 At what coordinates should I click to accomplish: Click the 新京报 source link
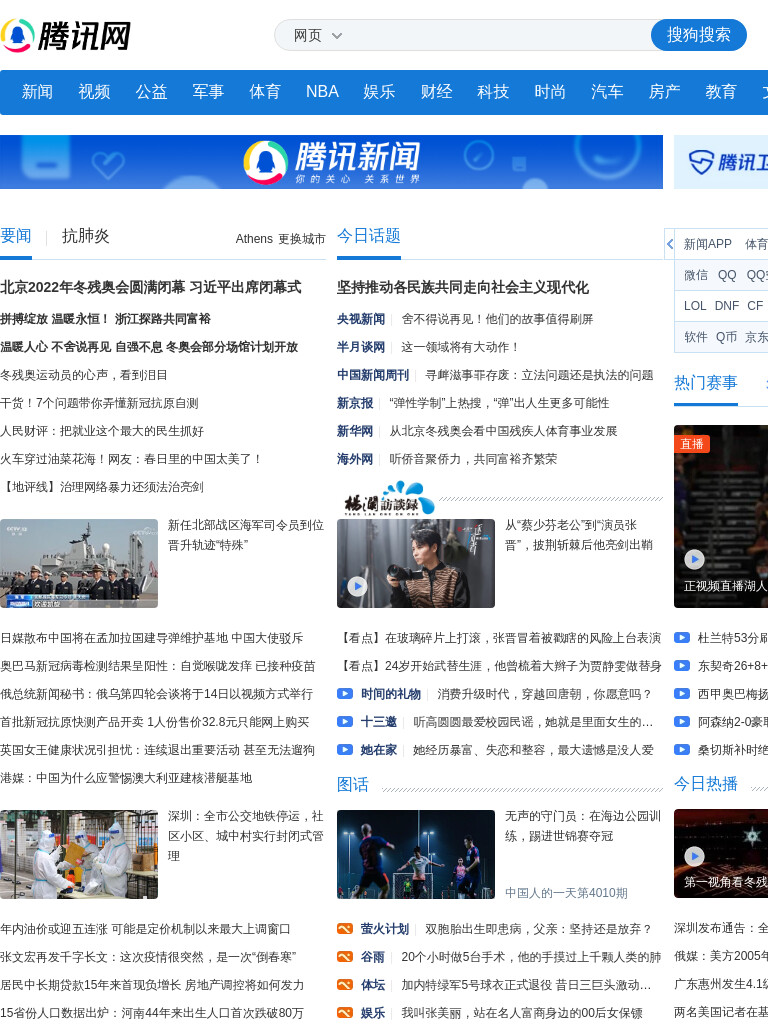[x=355, y=404]
